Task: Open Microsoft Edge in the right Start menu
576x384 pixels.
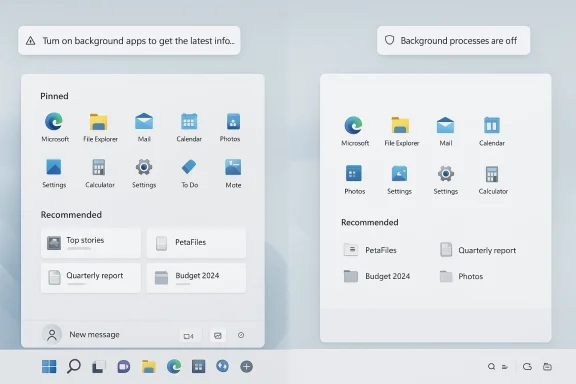Action: (353, 125)
